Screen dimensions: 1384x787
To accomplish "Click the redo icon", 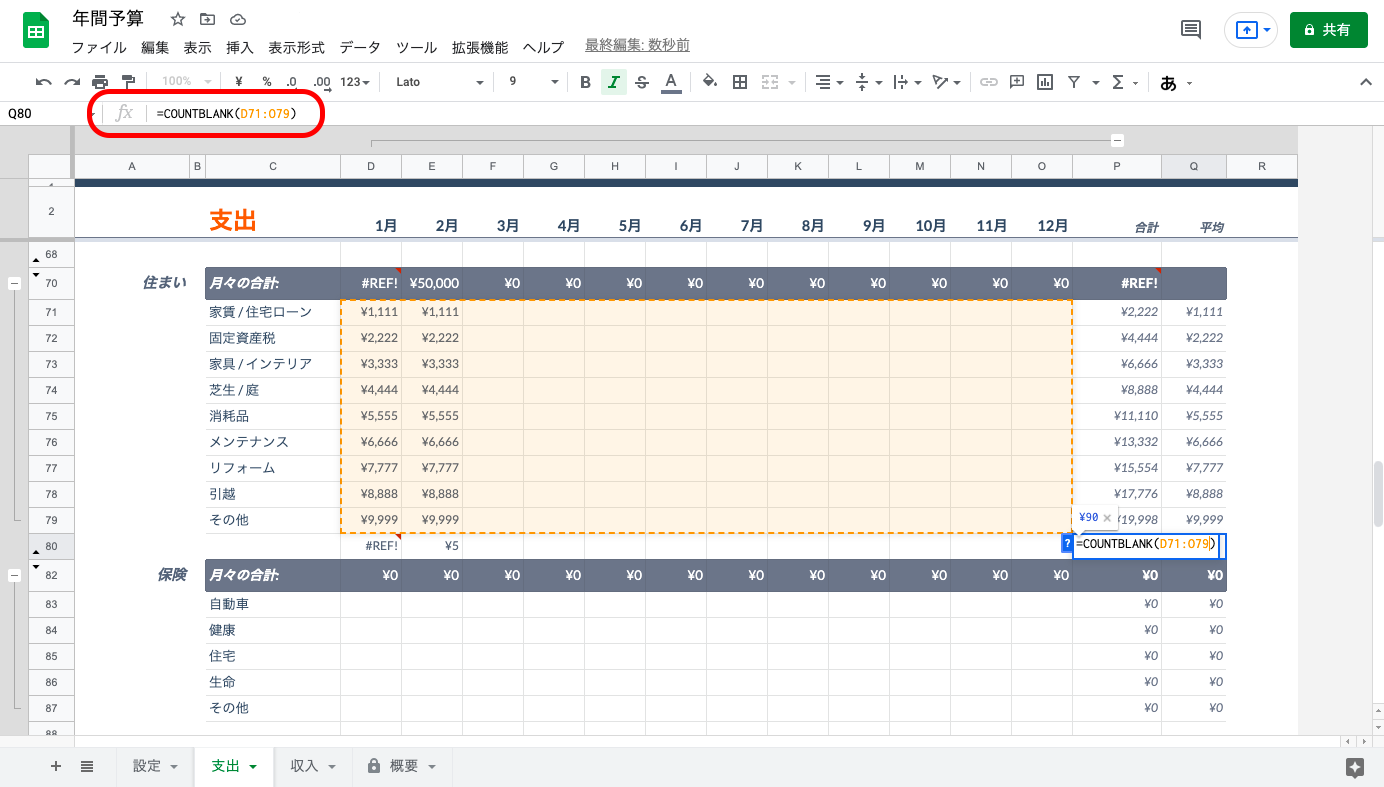I will [72, 82].
